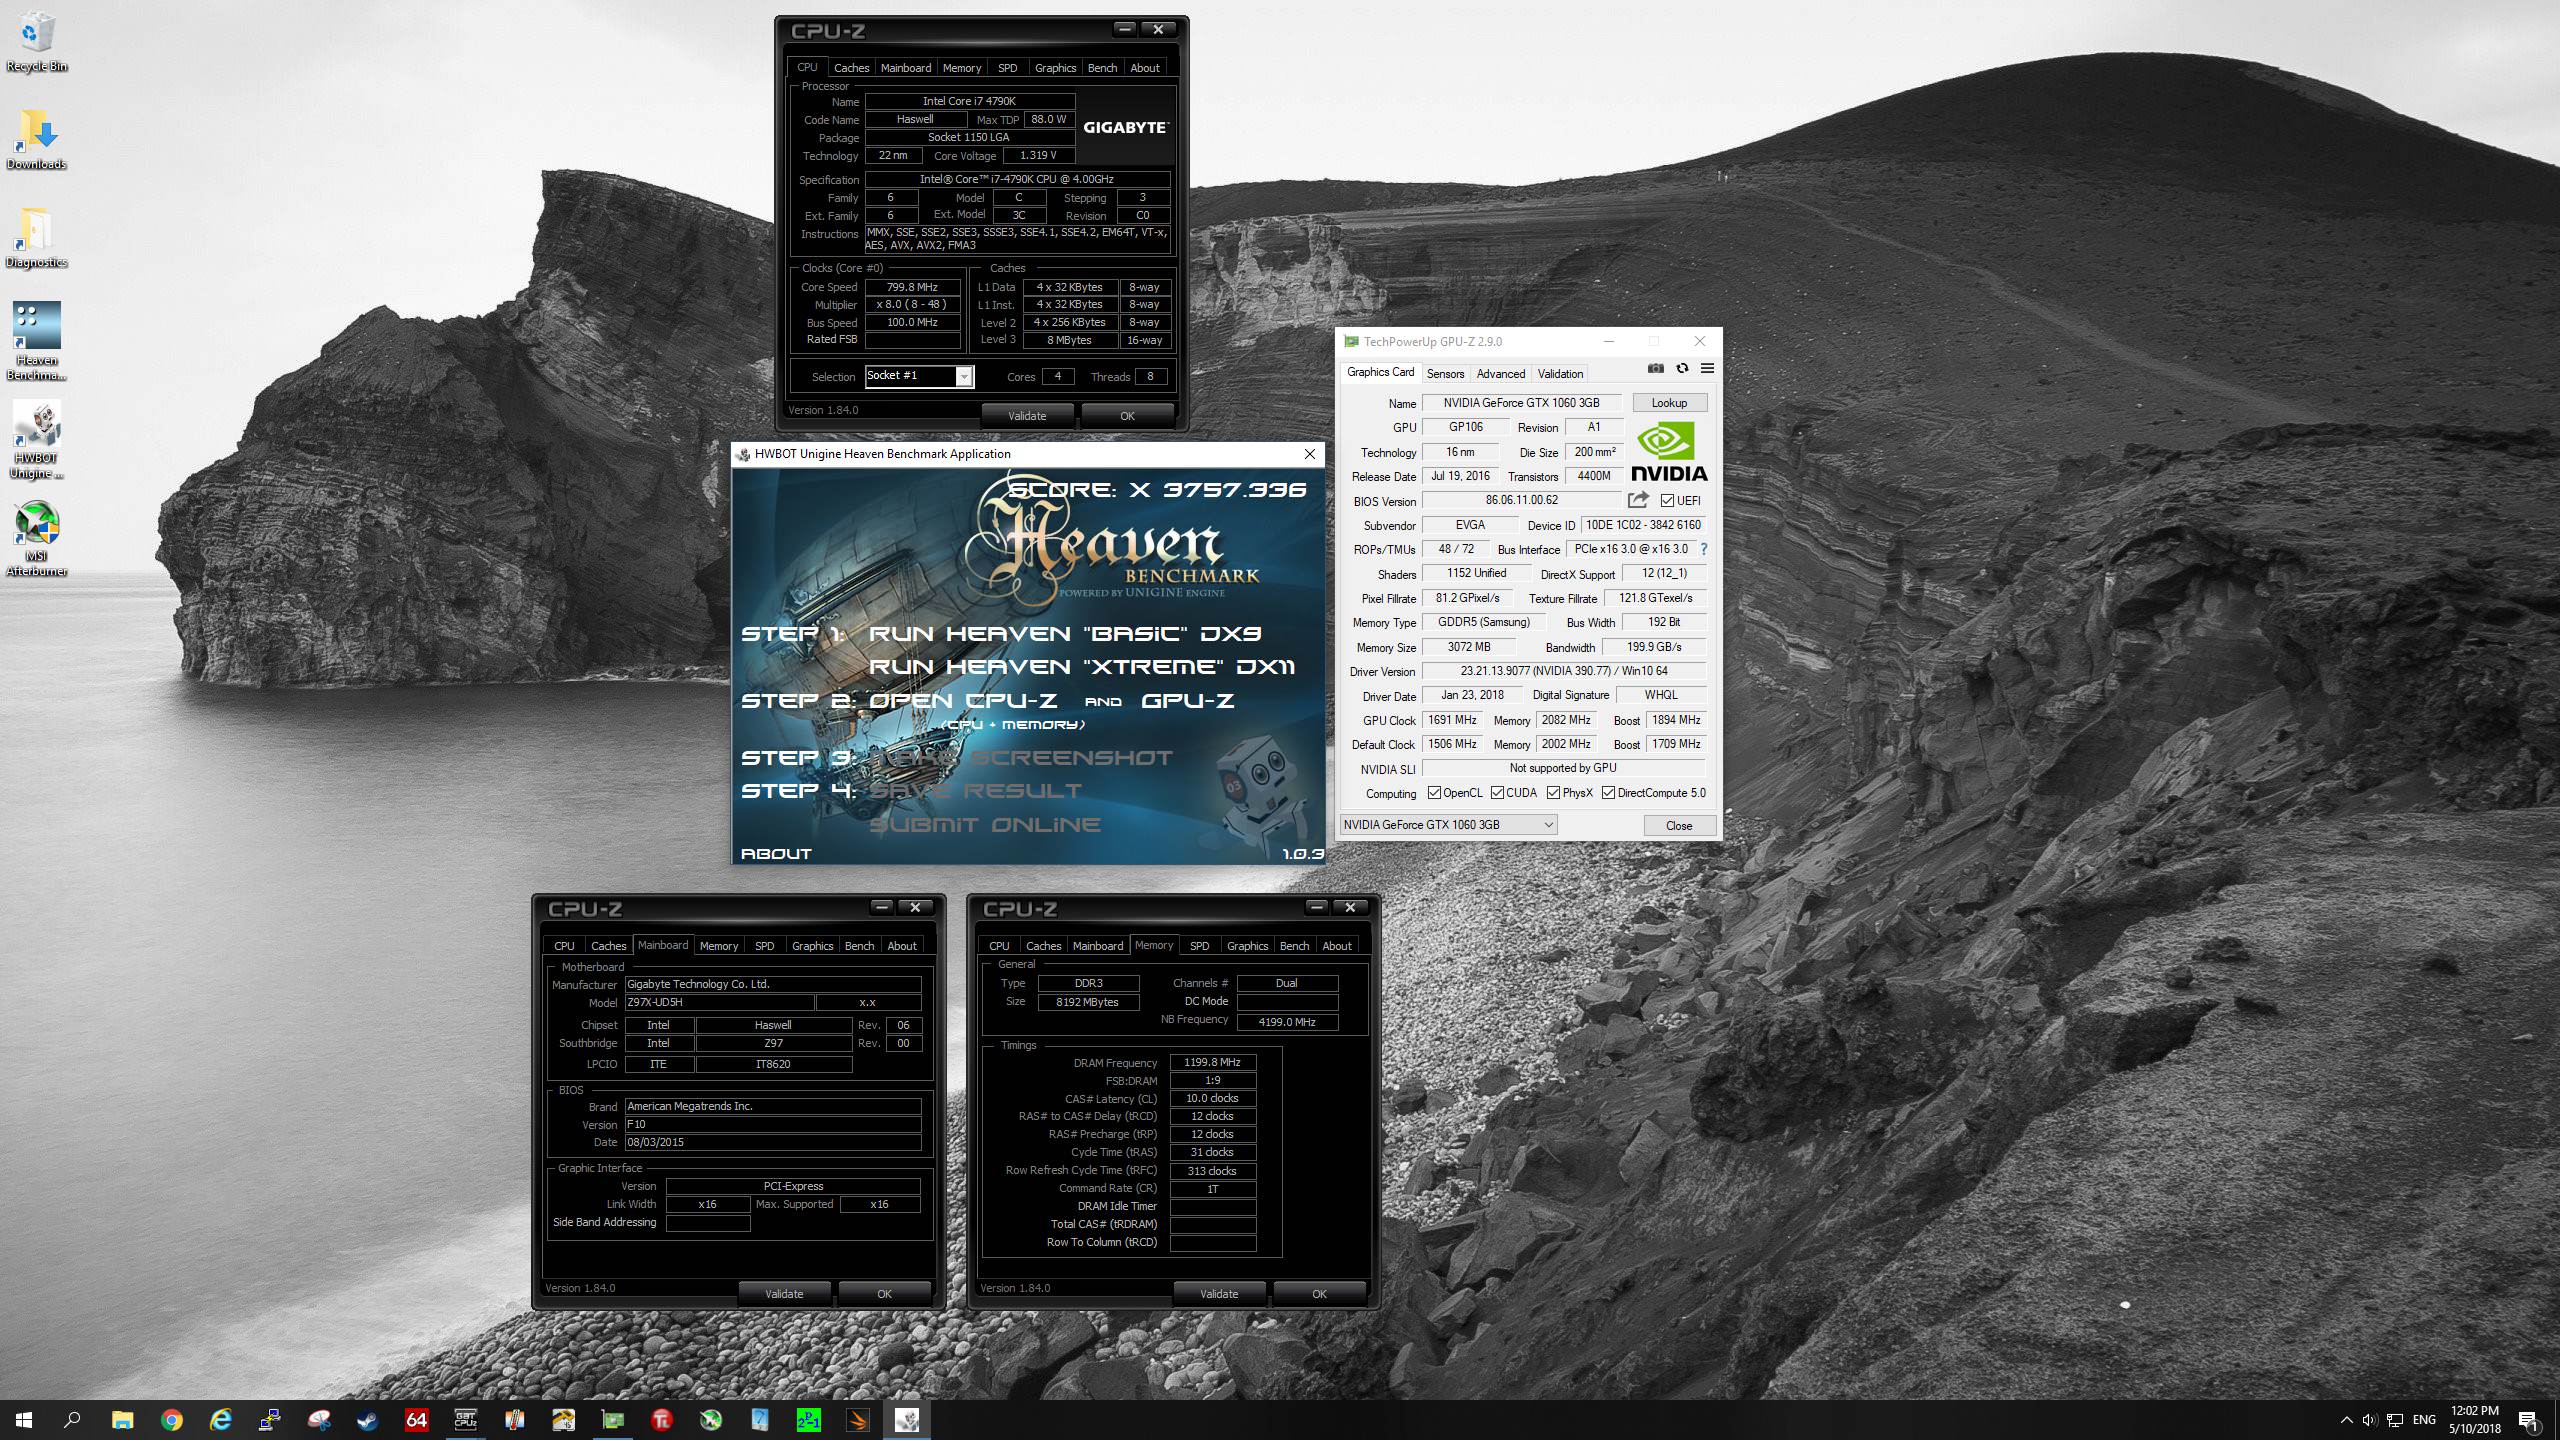Click Submit Online in Heaven app
The height and width of the screenshot is (1440, 2560).
pos(985,825)
